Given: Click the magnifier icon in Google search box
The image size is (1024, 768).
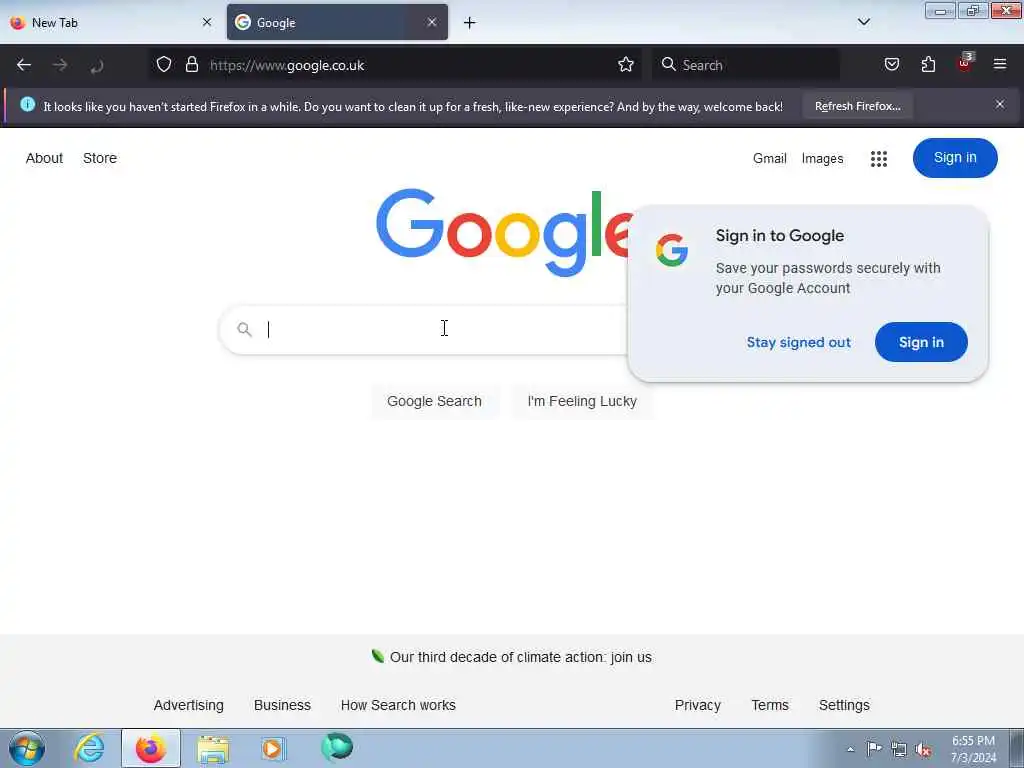Looking at the screenshot, I should point(244,329).
